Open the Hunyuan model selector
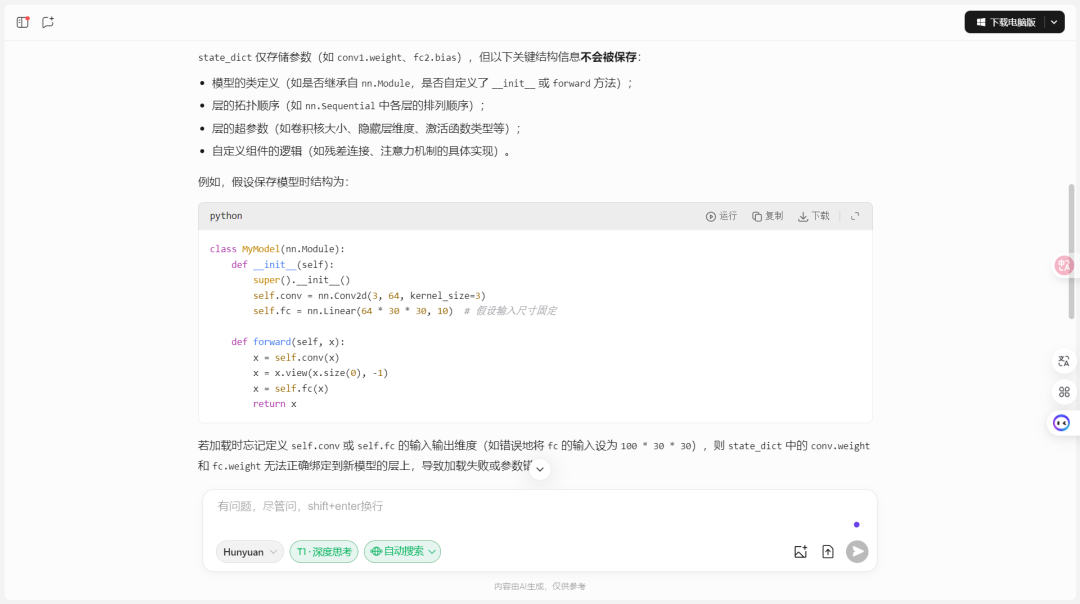1080x604 pixels. click(249, 551)
